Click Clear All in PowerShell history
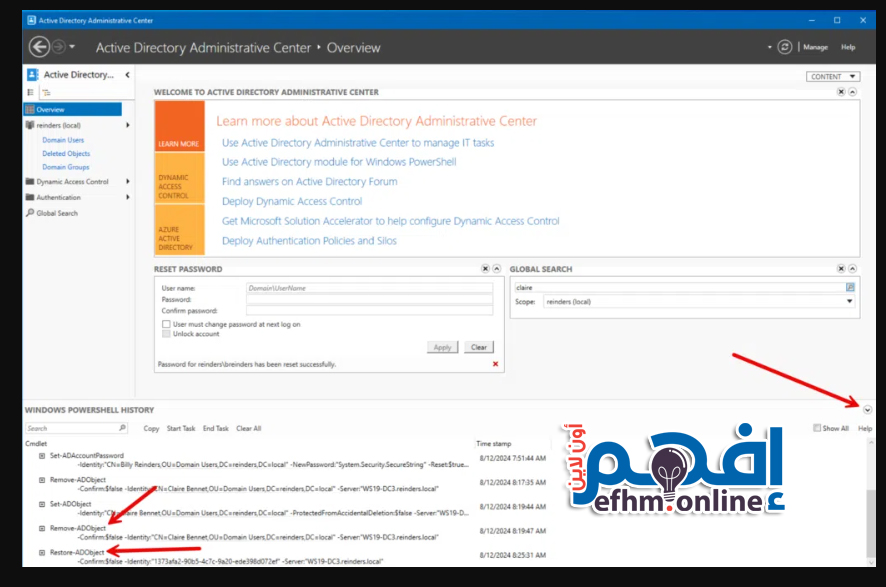The width and height of the screenshot is (886, 587). [x=248, y=428]
